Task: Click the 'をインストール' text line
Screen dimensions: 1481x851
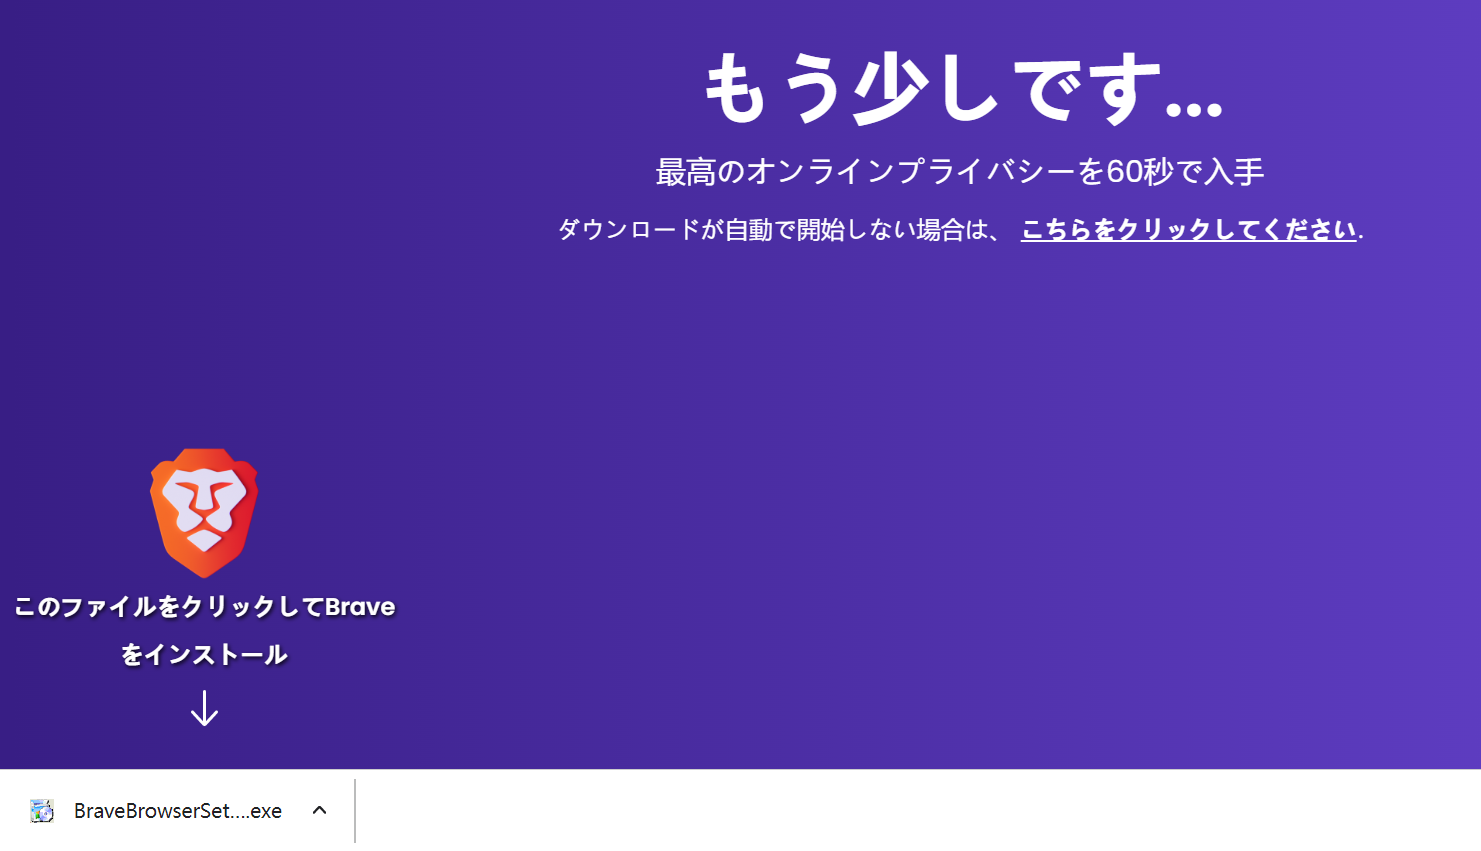Action: [x=204, y=655]
